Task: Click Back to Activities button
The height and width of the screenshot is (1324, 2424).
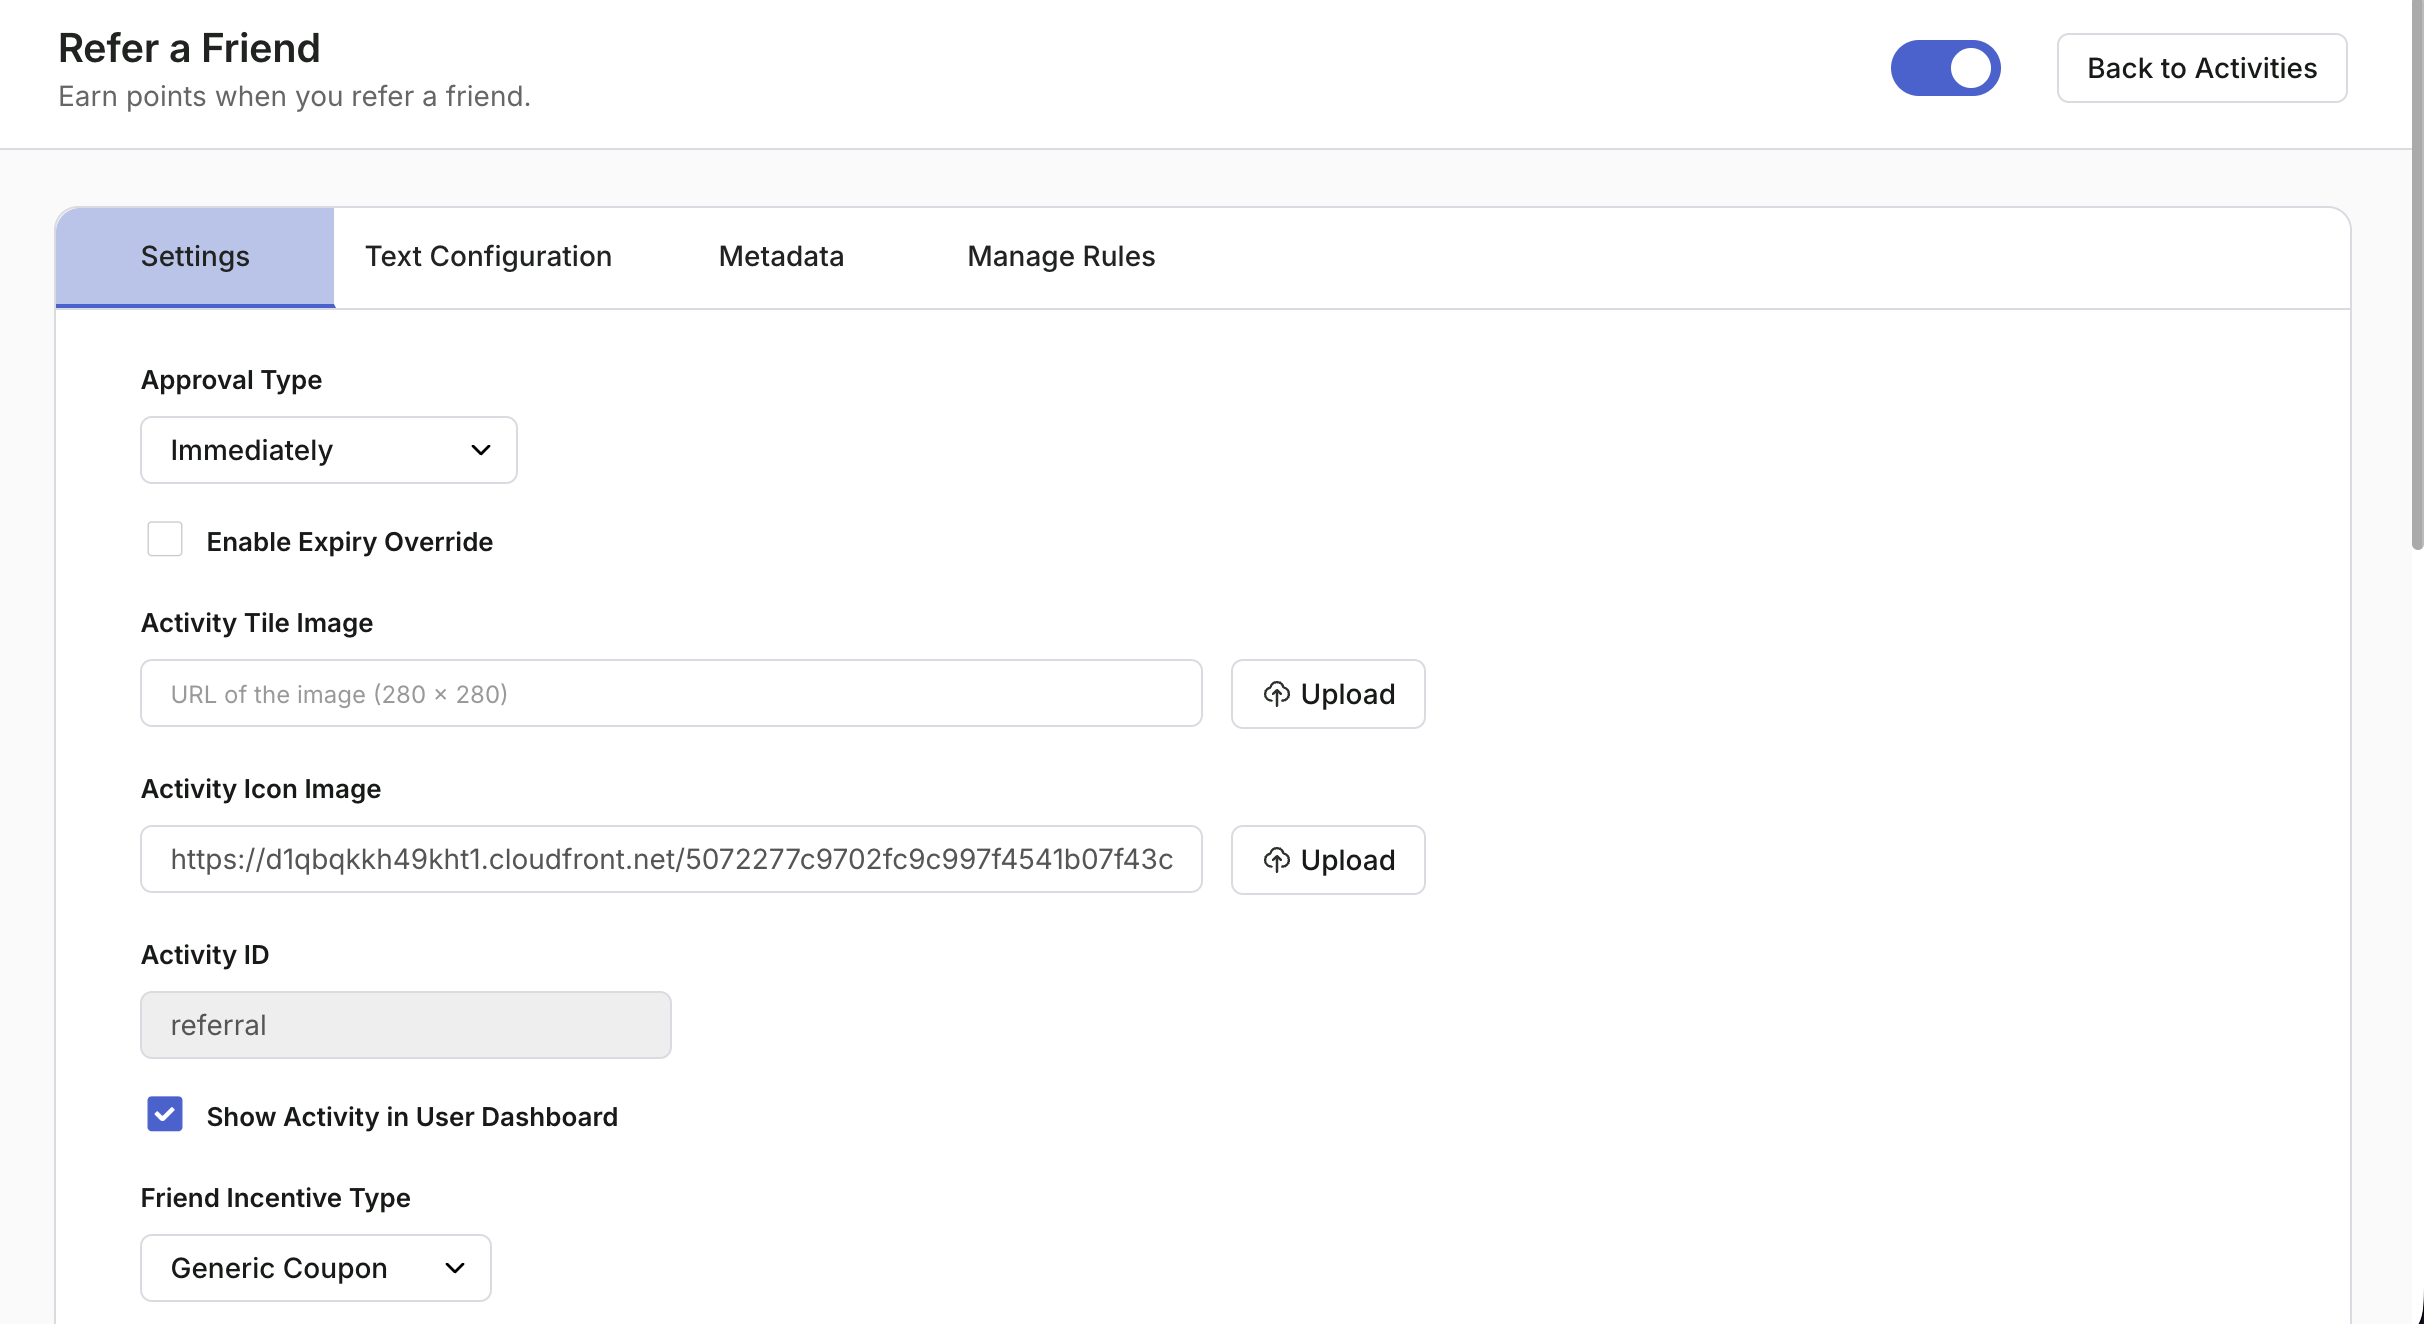Action: 2201,68
